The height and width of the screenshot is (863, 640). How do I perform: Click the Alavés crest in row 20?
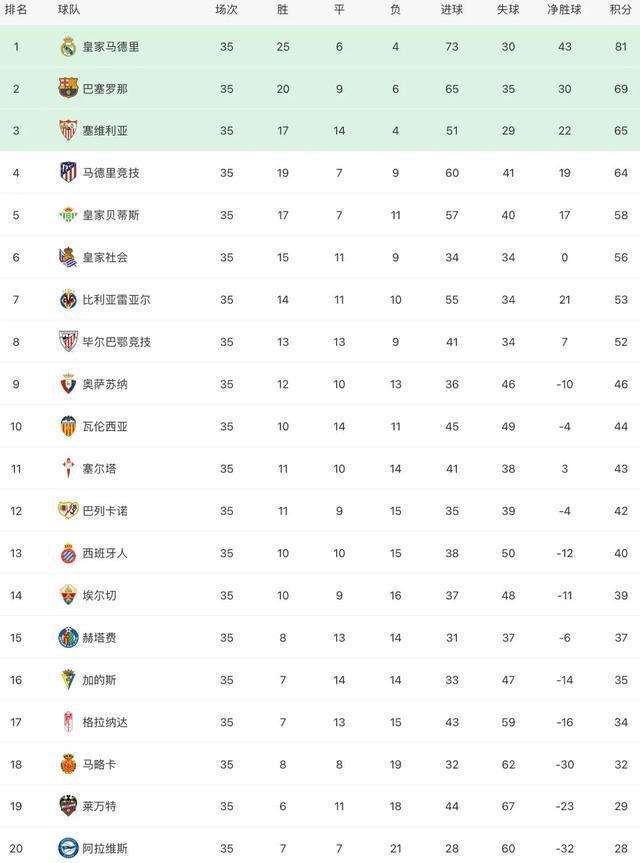(x=68, y=848)
